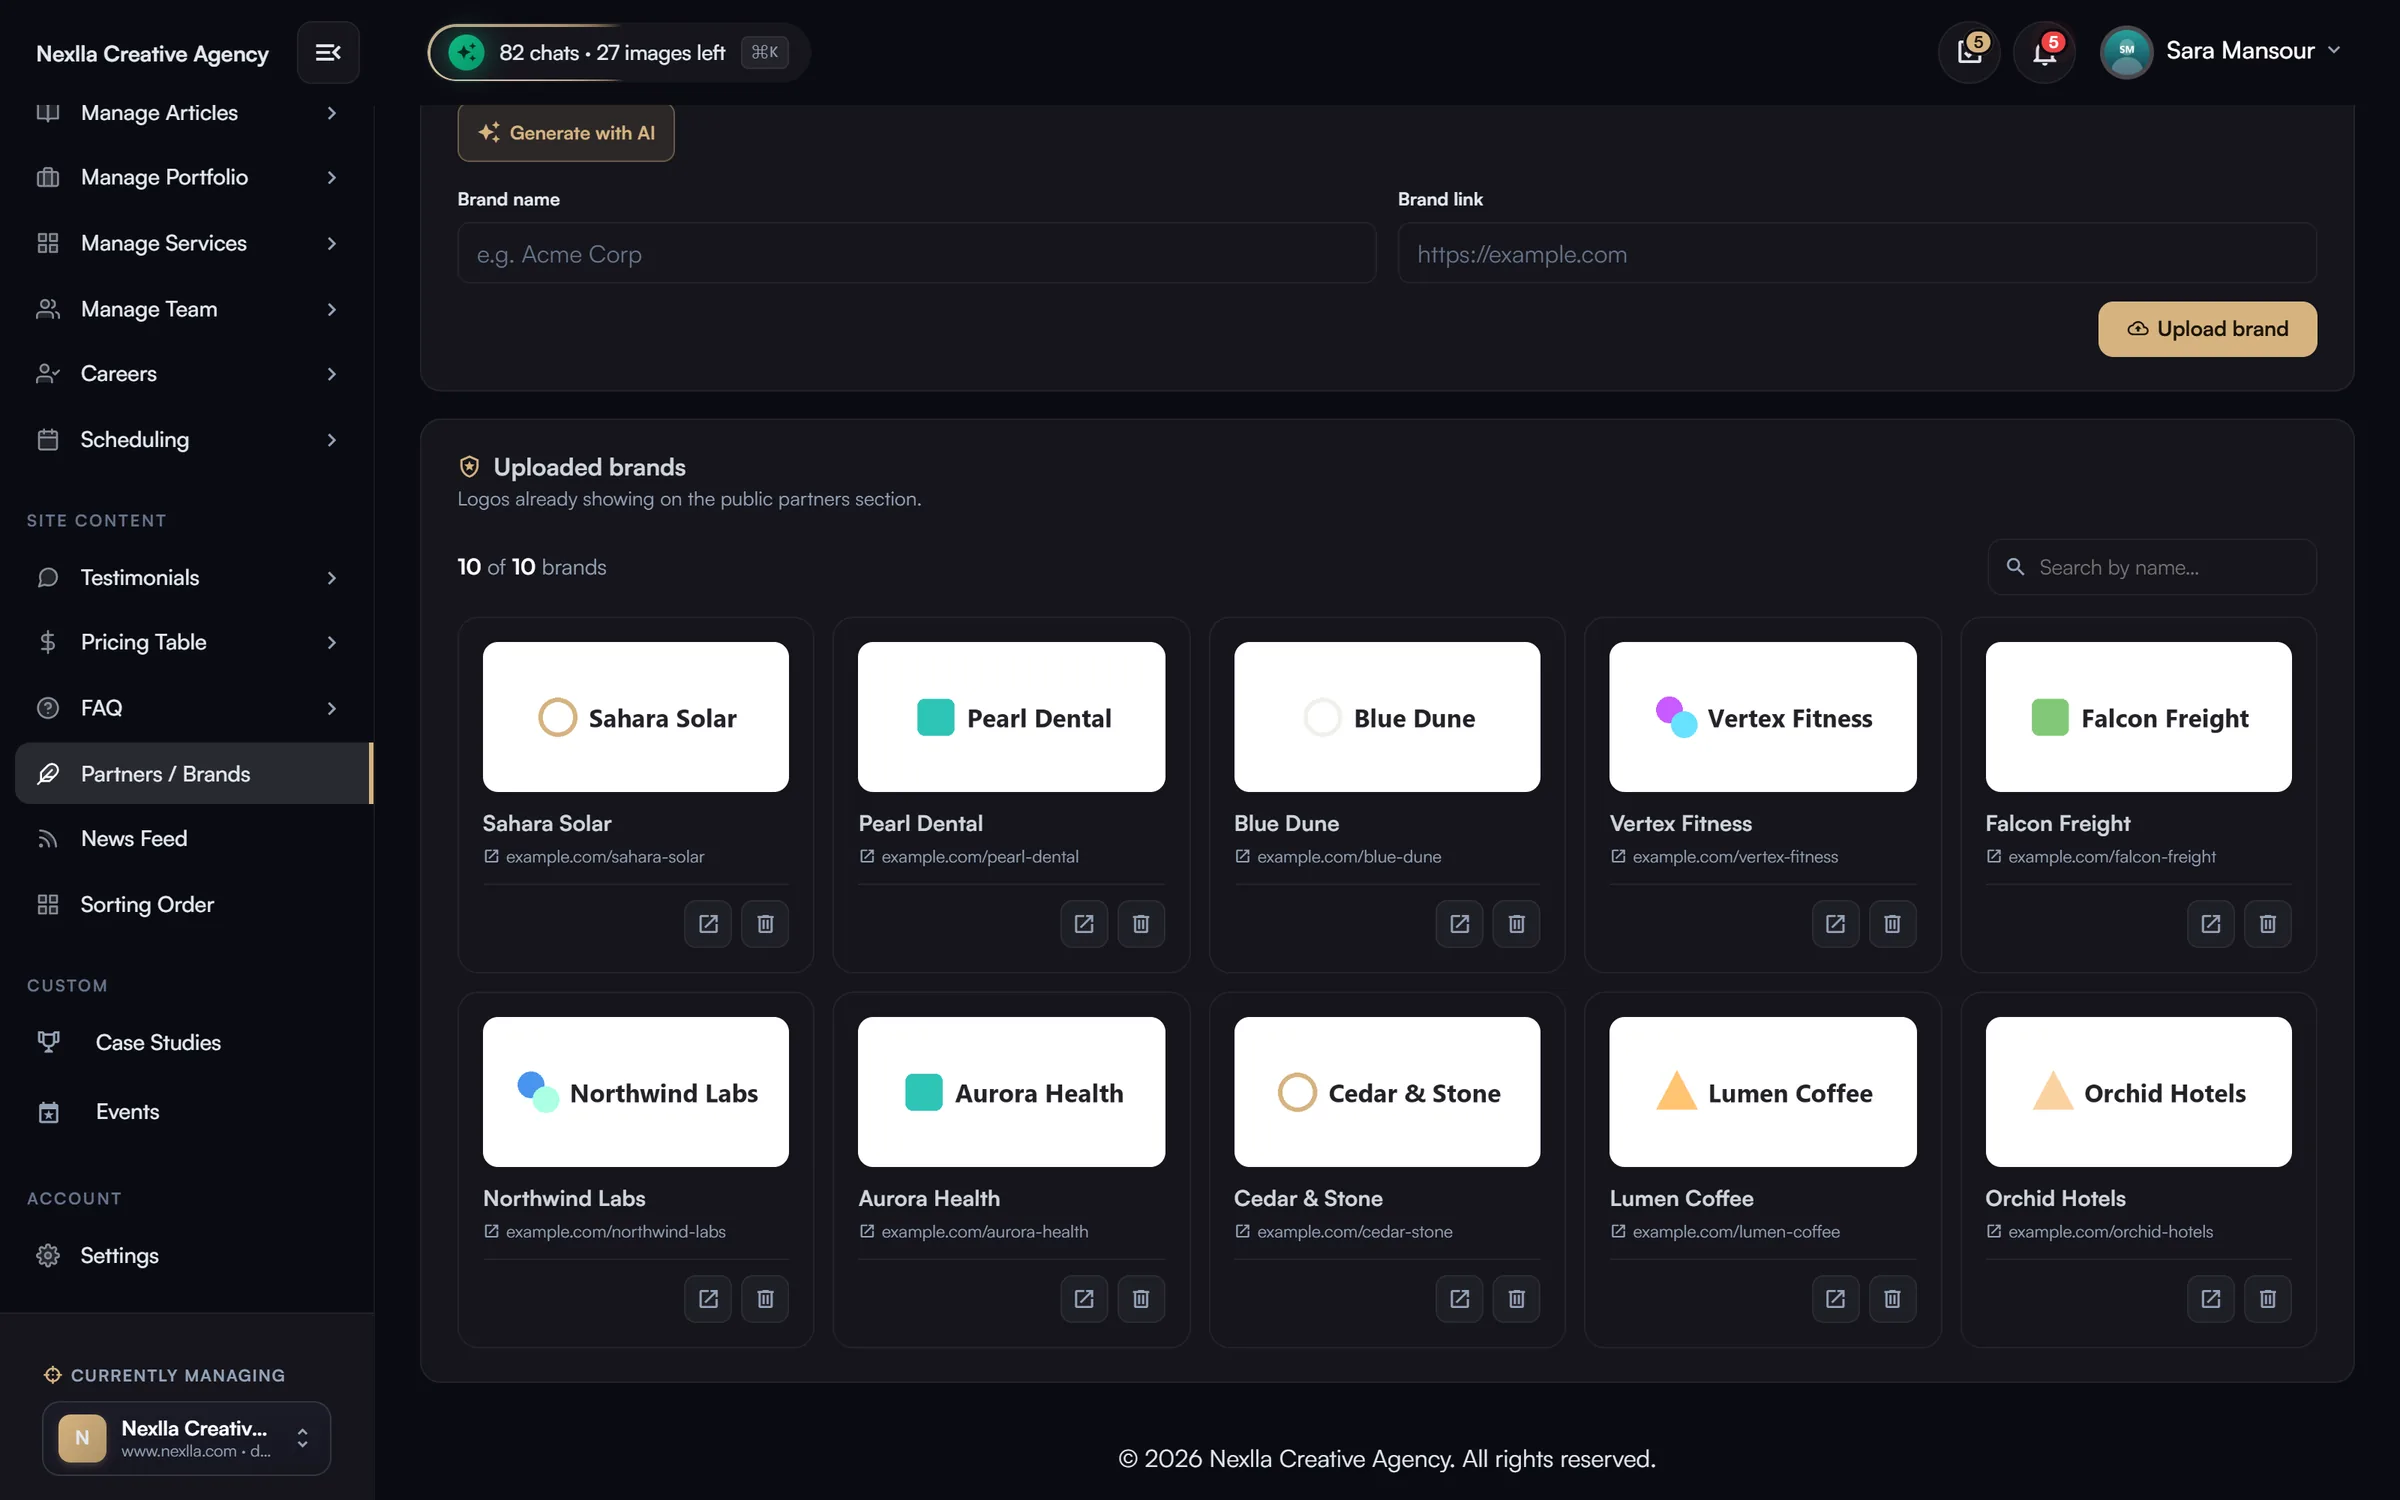Open the user menu dropdown arrow
Image resolution: width=2400 pixels, height=1500 pixels.
coord(2334,50)
